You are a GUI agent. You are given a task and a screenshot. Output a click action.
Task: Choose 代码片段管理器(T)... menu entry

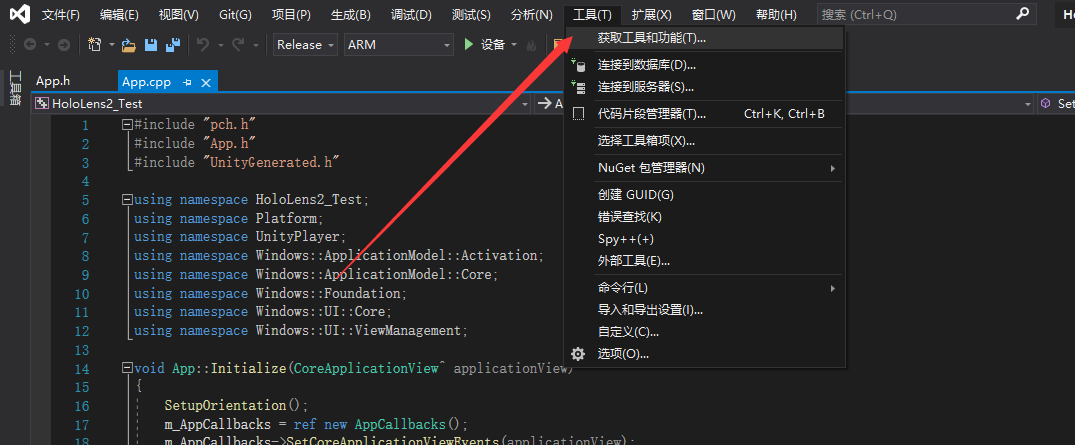pos(705,114)
